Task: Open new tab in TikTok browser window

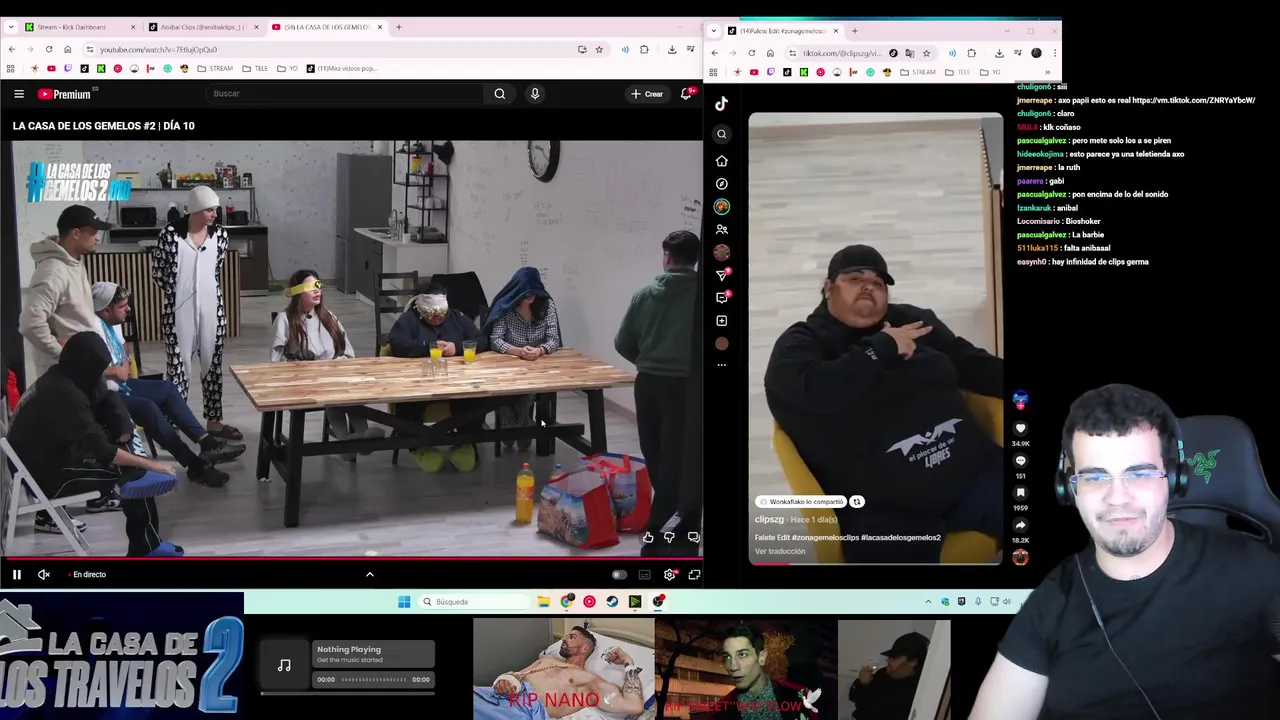Action: coord(854,31)
